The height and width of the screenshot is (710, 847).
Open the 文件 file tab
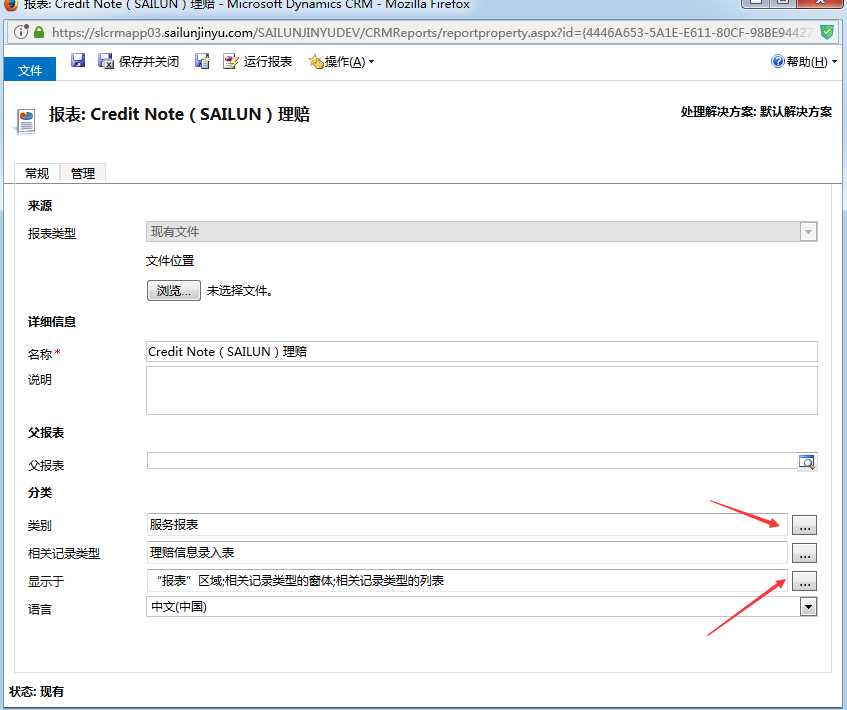pyautogui.click(x=30, y=70)
